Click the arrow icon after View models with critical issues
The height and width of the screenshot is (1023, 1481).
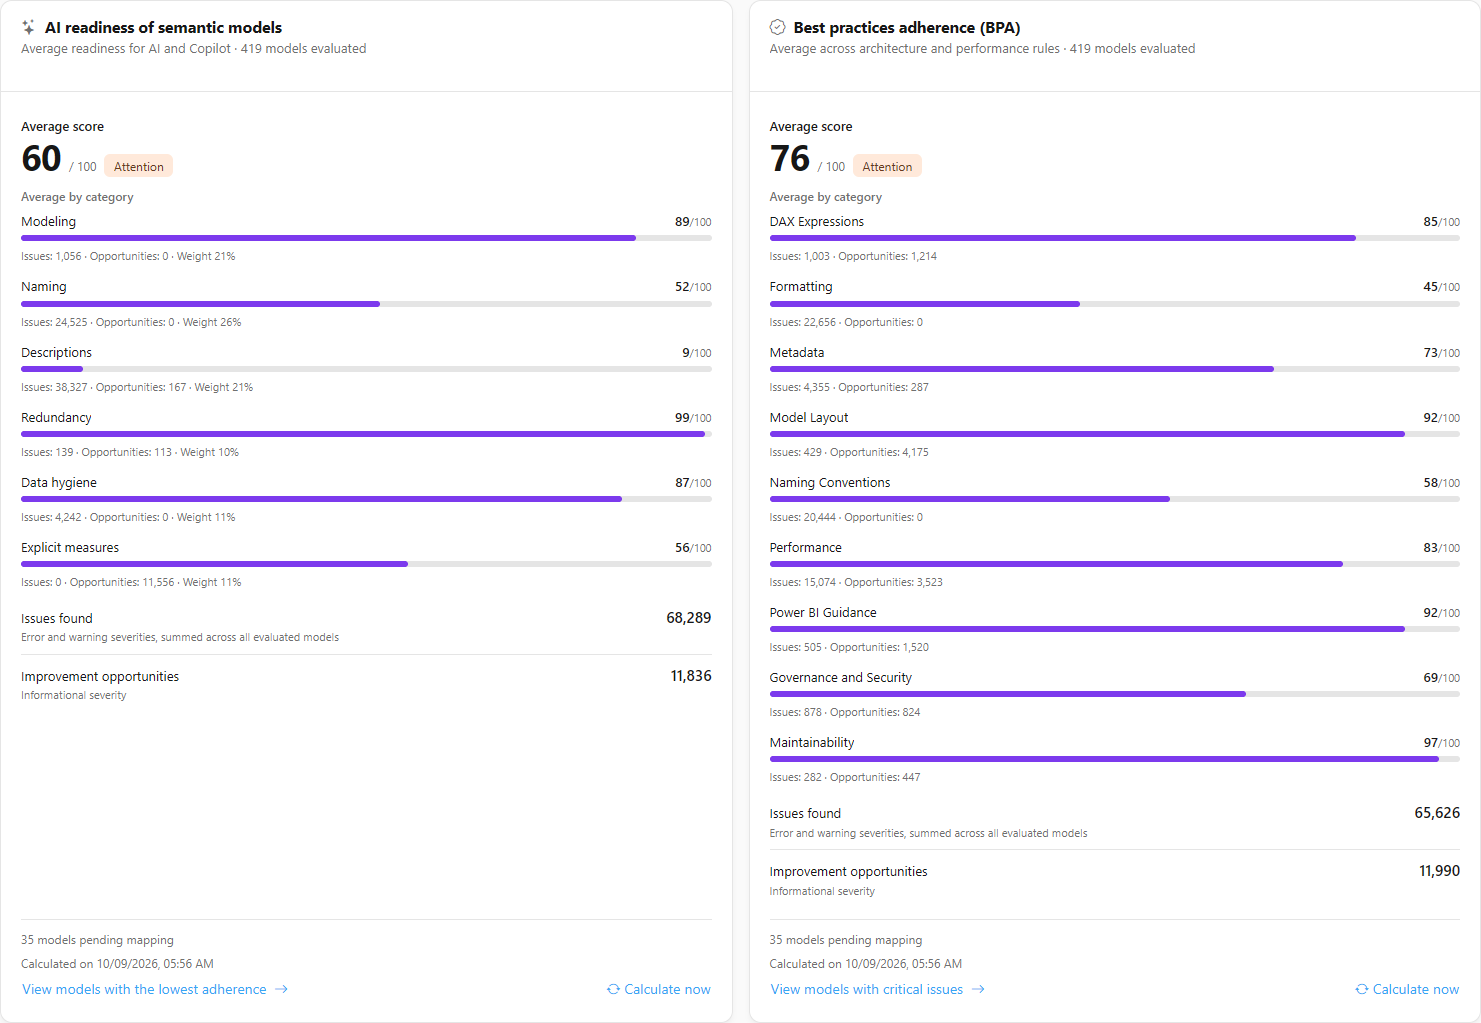tap(978, 989)
